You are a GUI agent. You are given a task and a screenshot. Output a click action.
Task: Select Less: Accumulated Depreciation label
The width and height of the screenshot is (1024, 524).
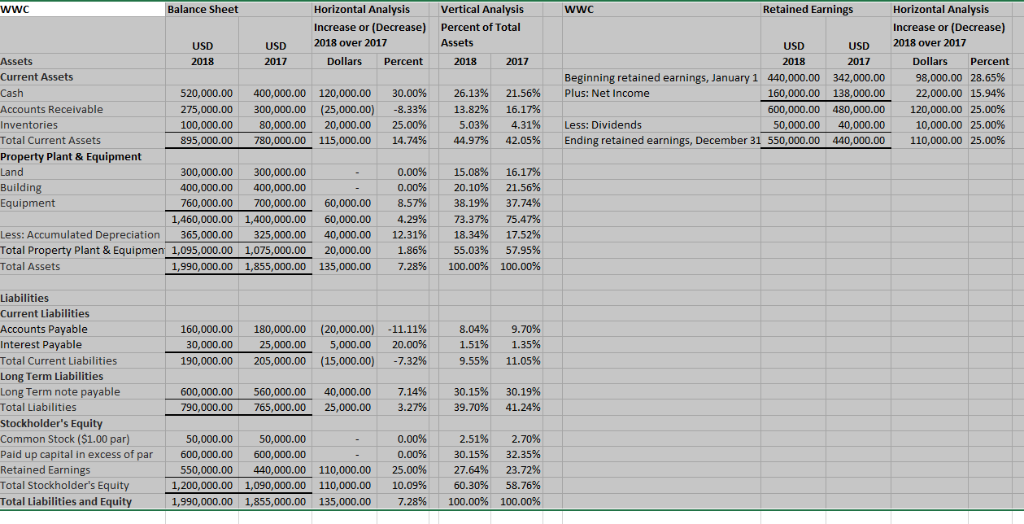(x=80, y=235)
